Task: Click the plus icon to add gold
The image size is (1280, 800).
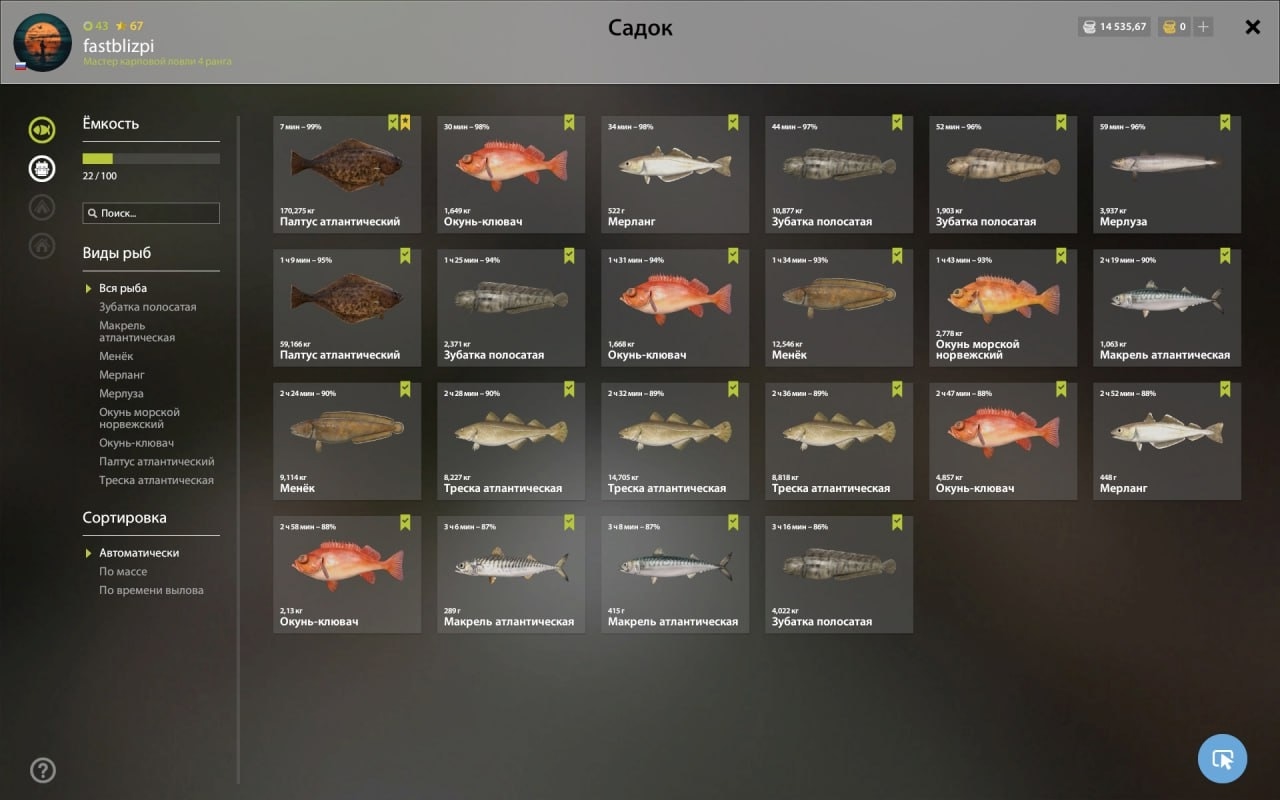Action: pyautogui.click(x=1203, y=27)
